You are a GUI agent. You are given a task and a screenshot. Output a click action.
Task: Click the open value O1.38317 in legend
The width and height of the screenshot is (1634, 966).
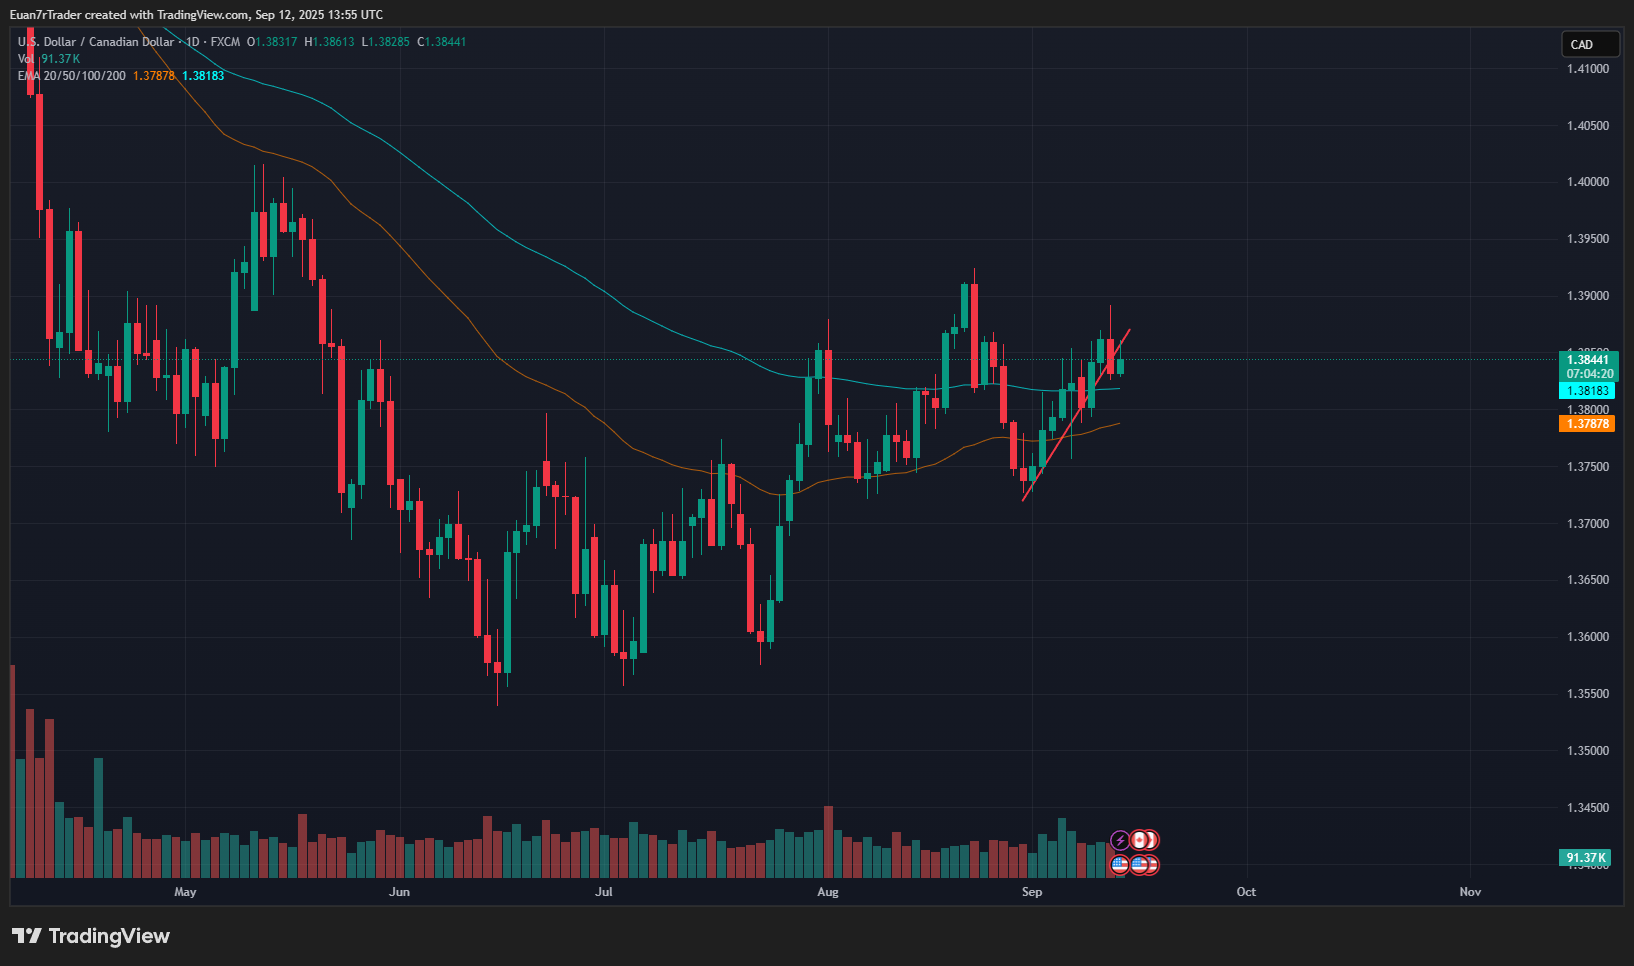point(272,42)
